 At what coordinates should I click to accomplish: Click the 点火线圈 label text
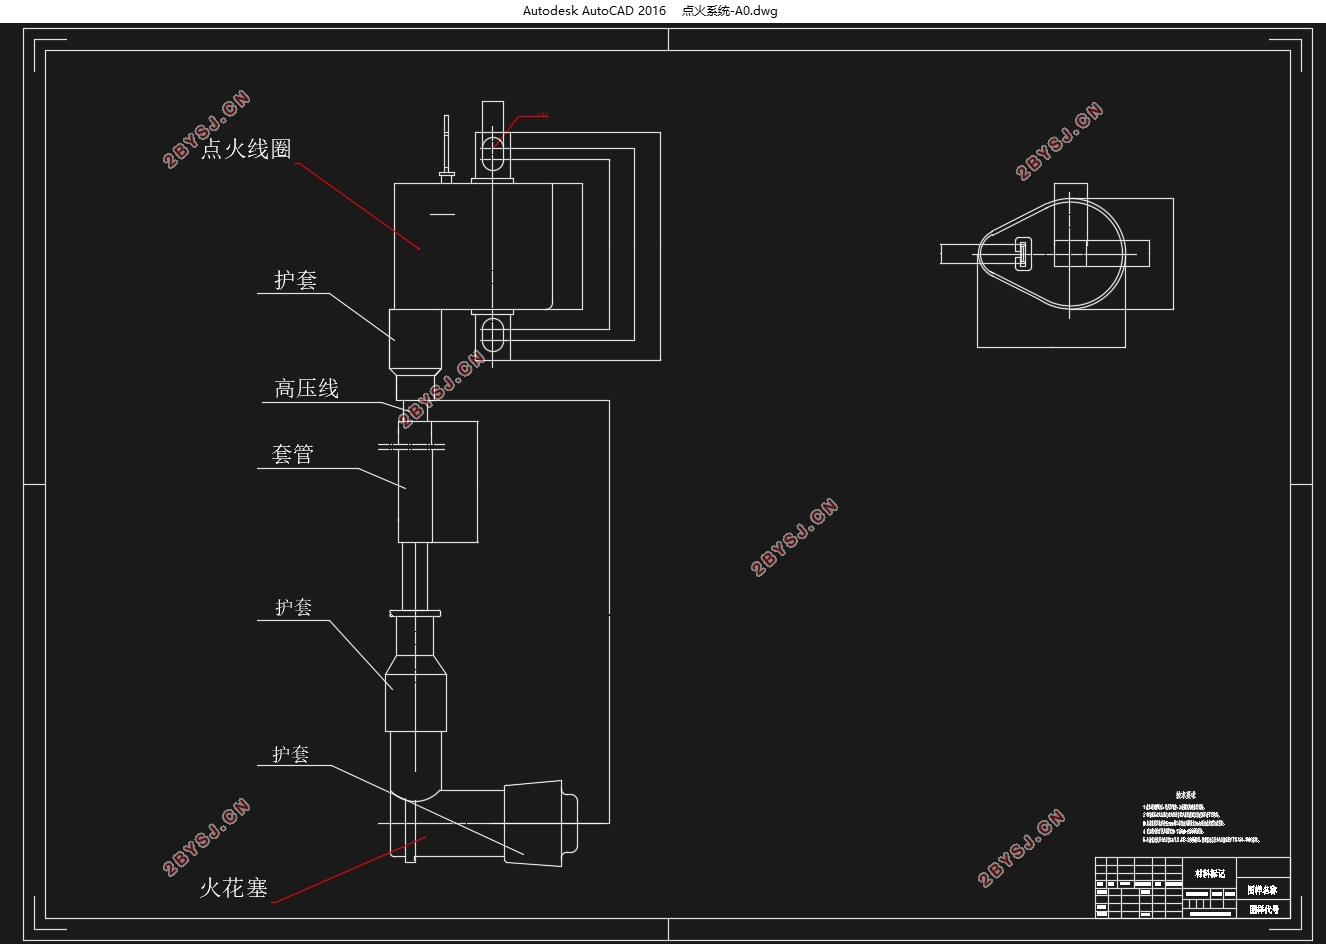pos(246,150)
